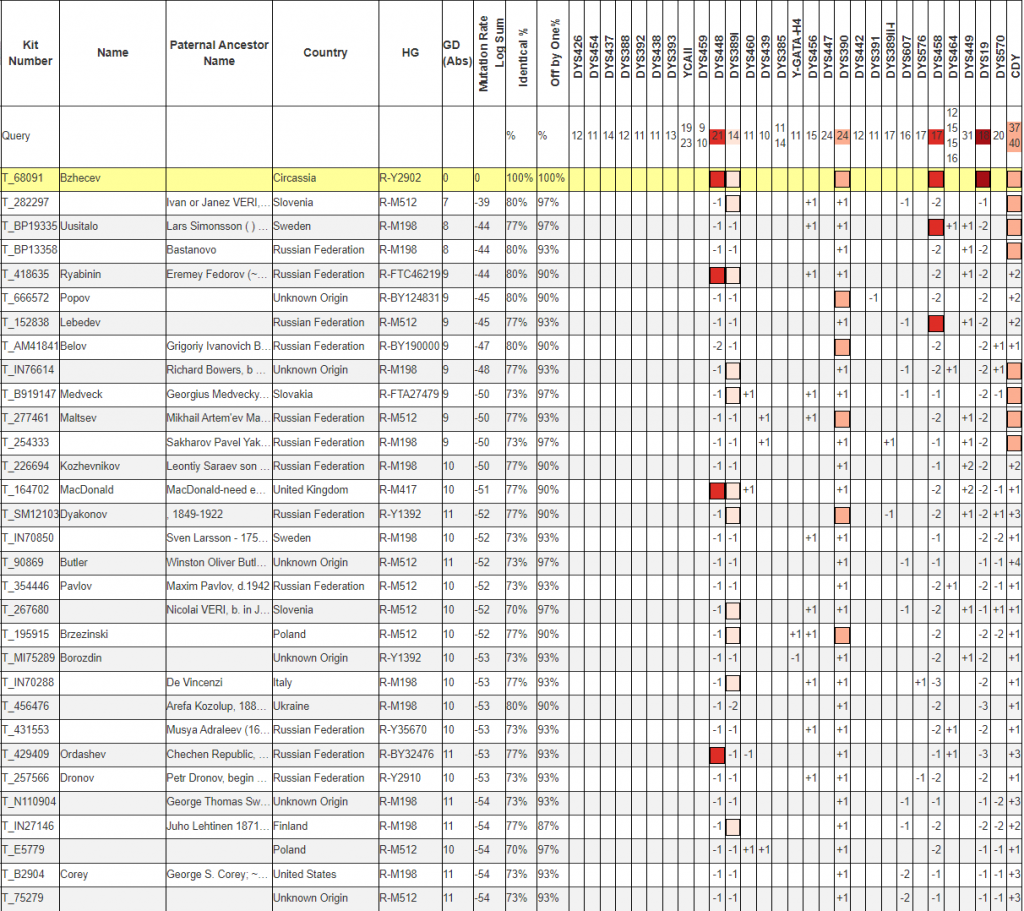Click the DYS448 marker column header
The image size is (1024, 911).
point(717,53)
